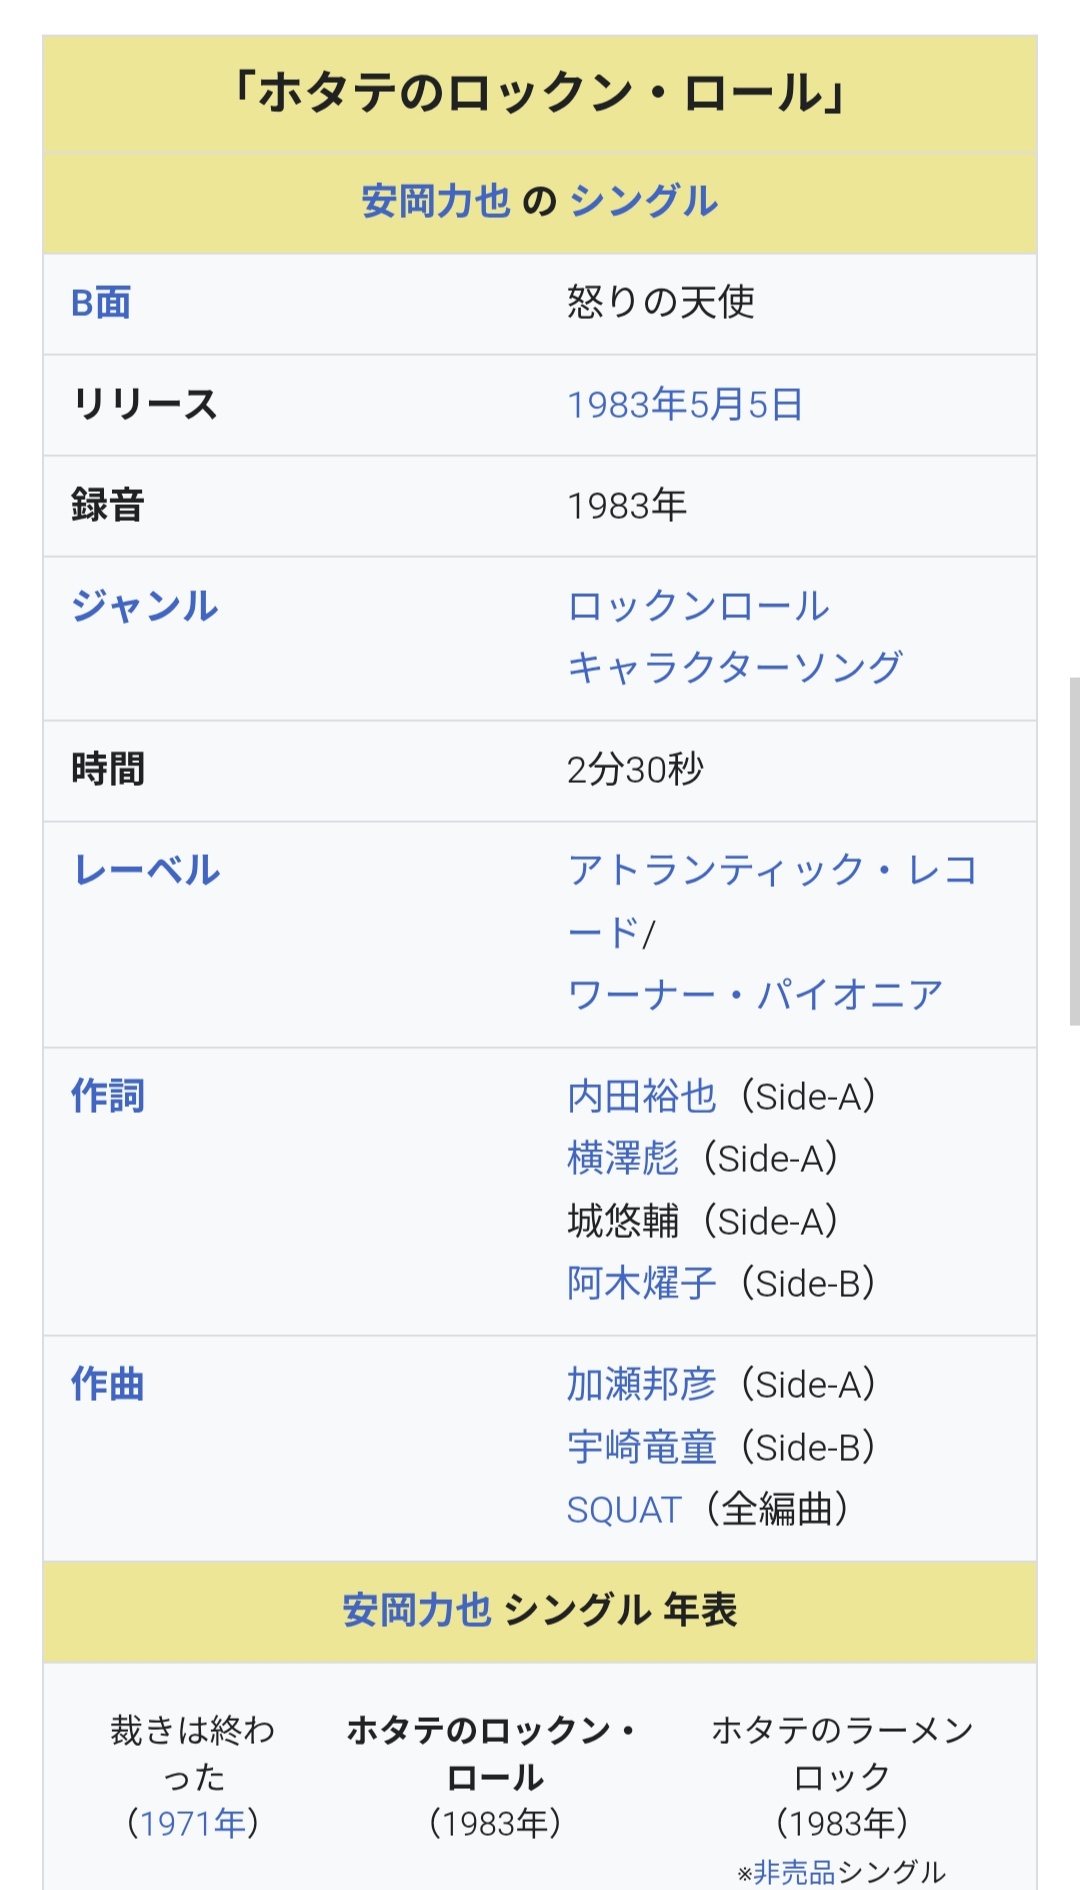Open lyricist 横澤彪 link
The image size is (1080, 1890).
pos(623,1159)
